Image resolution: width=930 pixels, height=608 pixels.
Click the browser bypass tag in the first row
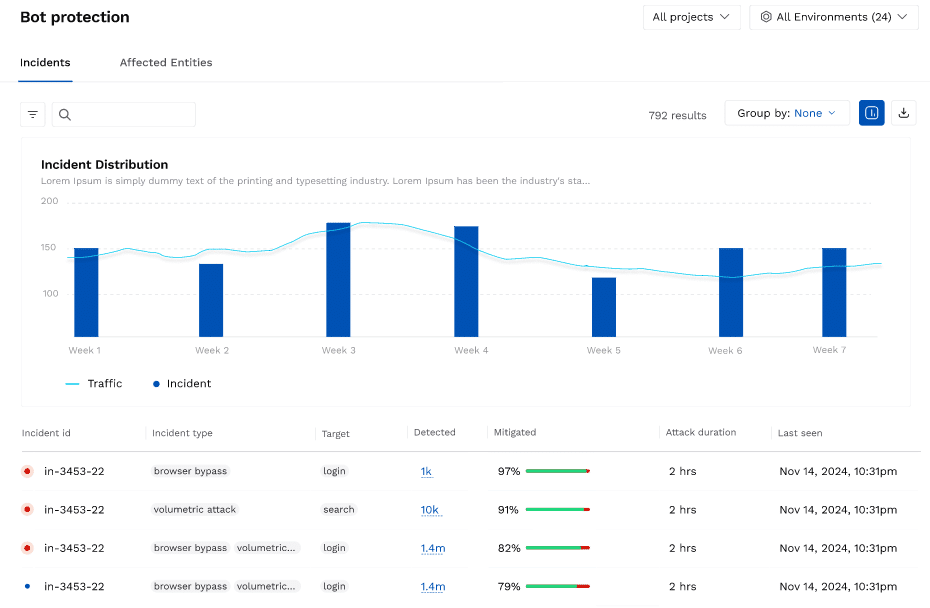(190, 471)
